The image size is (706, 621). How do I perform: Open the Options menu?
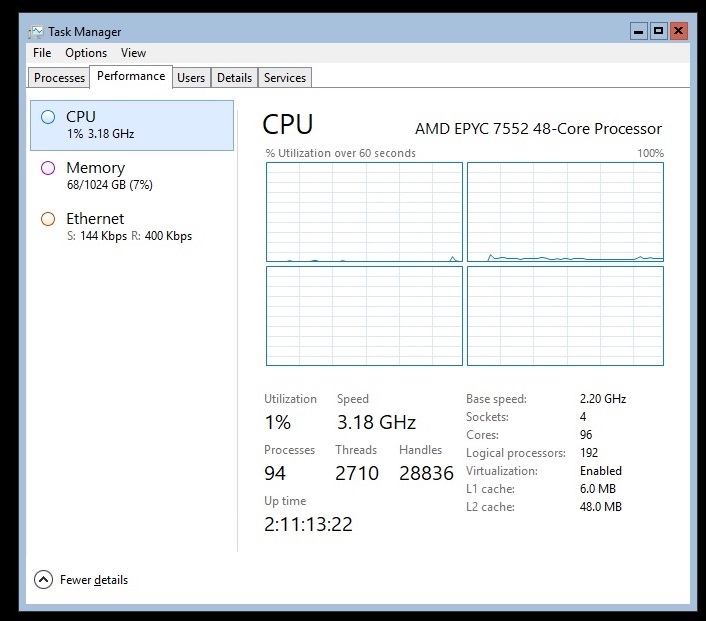coord(86,53)
